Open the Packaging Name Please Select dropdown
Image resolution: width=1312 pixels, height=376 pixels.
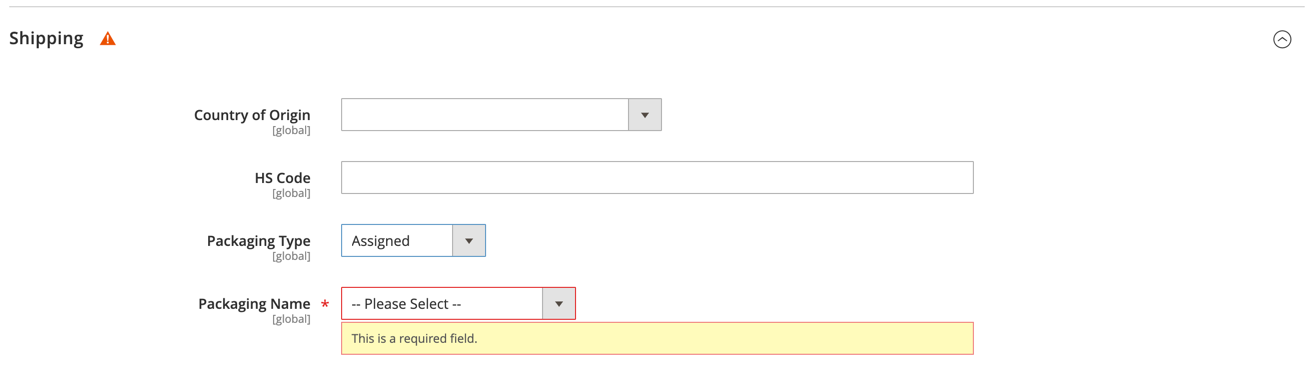[458, 304]
